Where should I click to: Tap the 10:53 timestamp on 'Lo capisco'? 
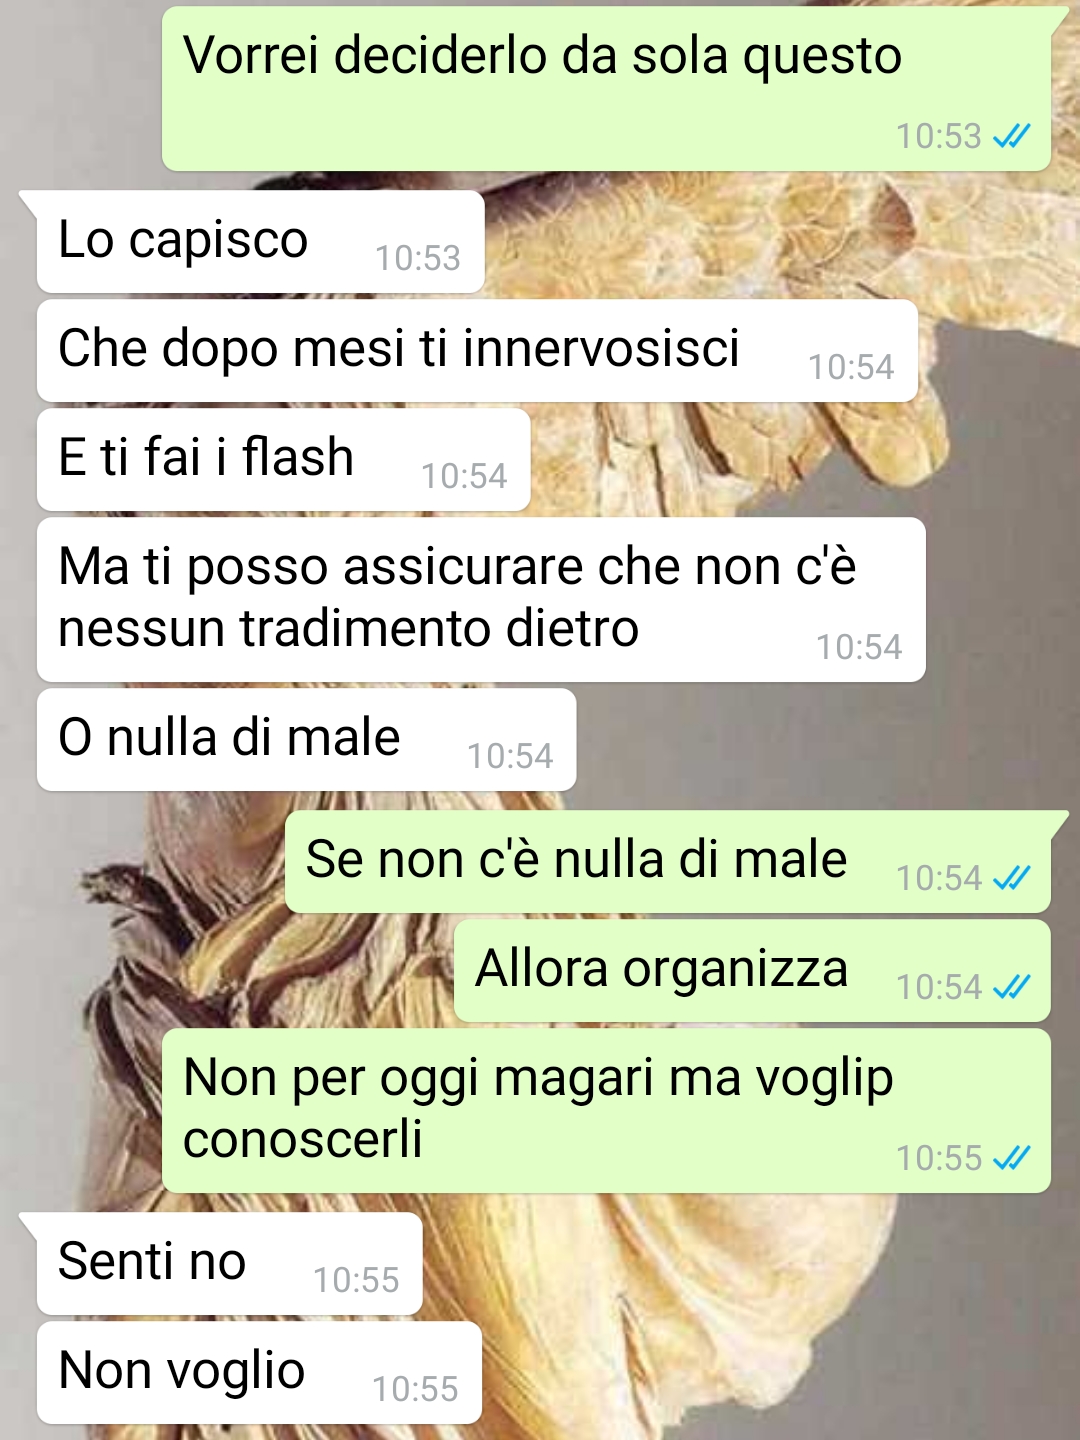coord(418,258)
